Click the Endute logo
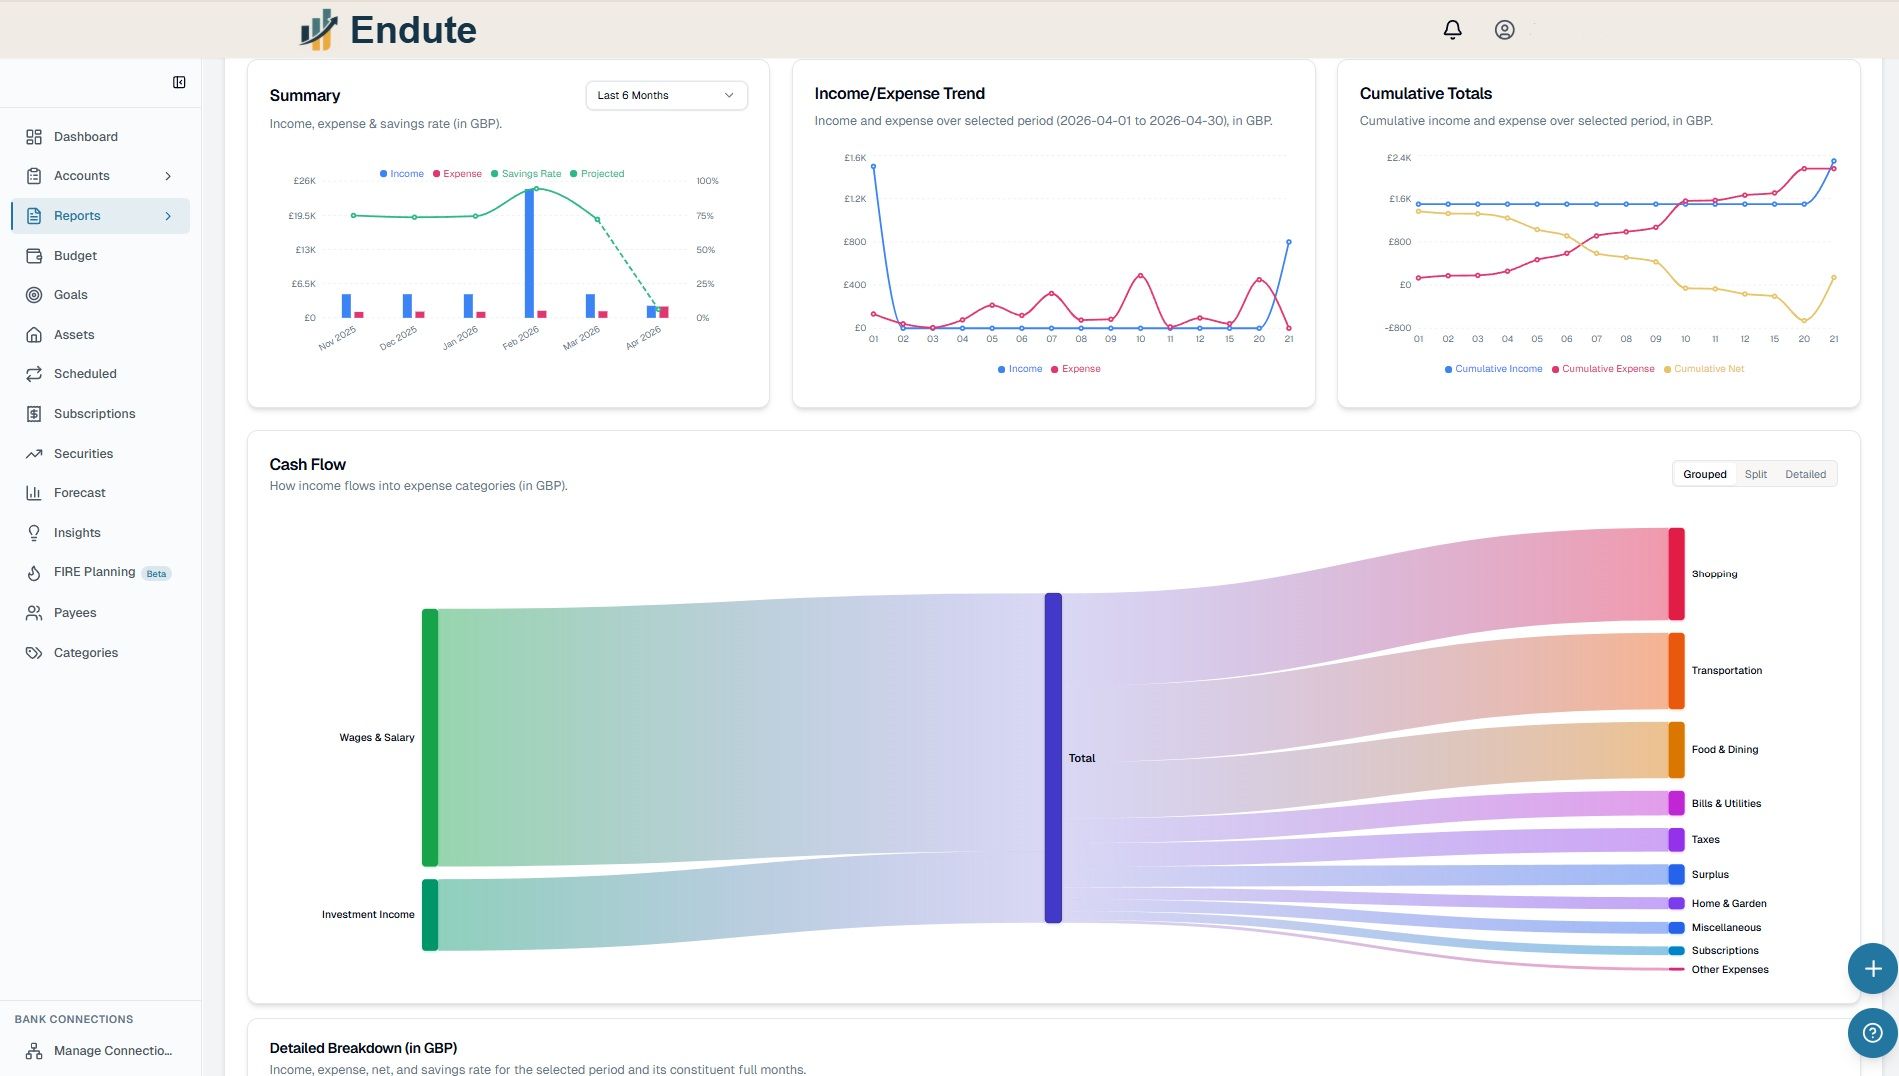Screen dimensions: 1899x1076 click(388, 30)
